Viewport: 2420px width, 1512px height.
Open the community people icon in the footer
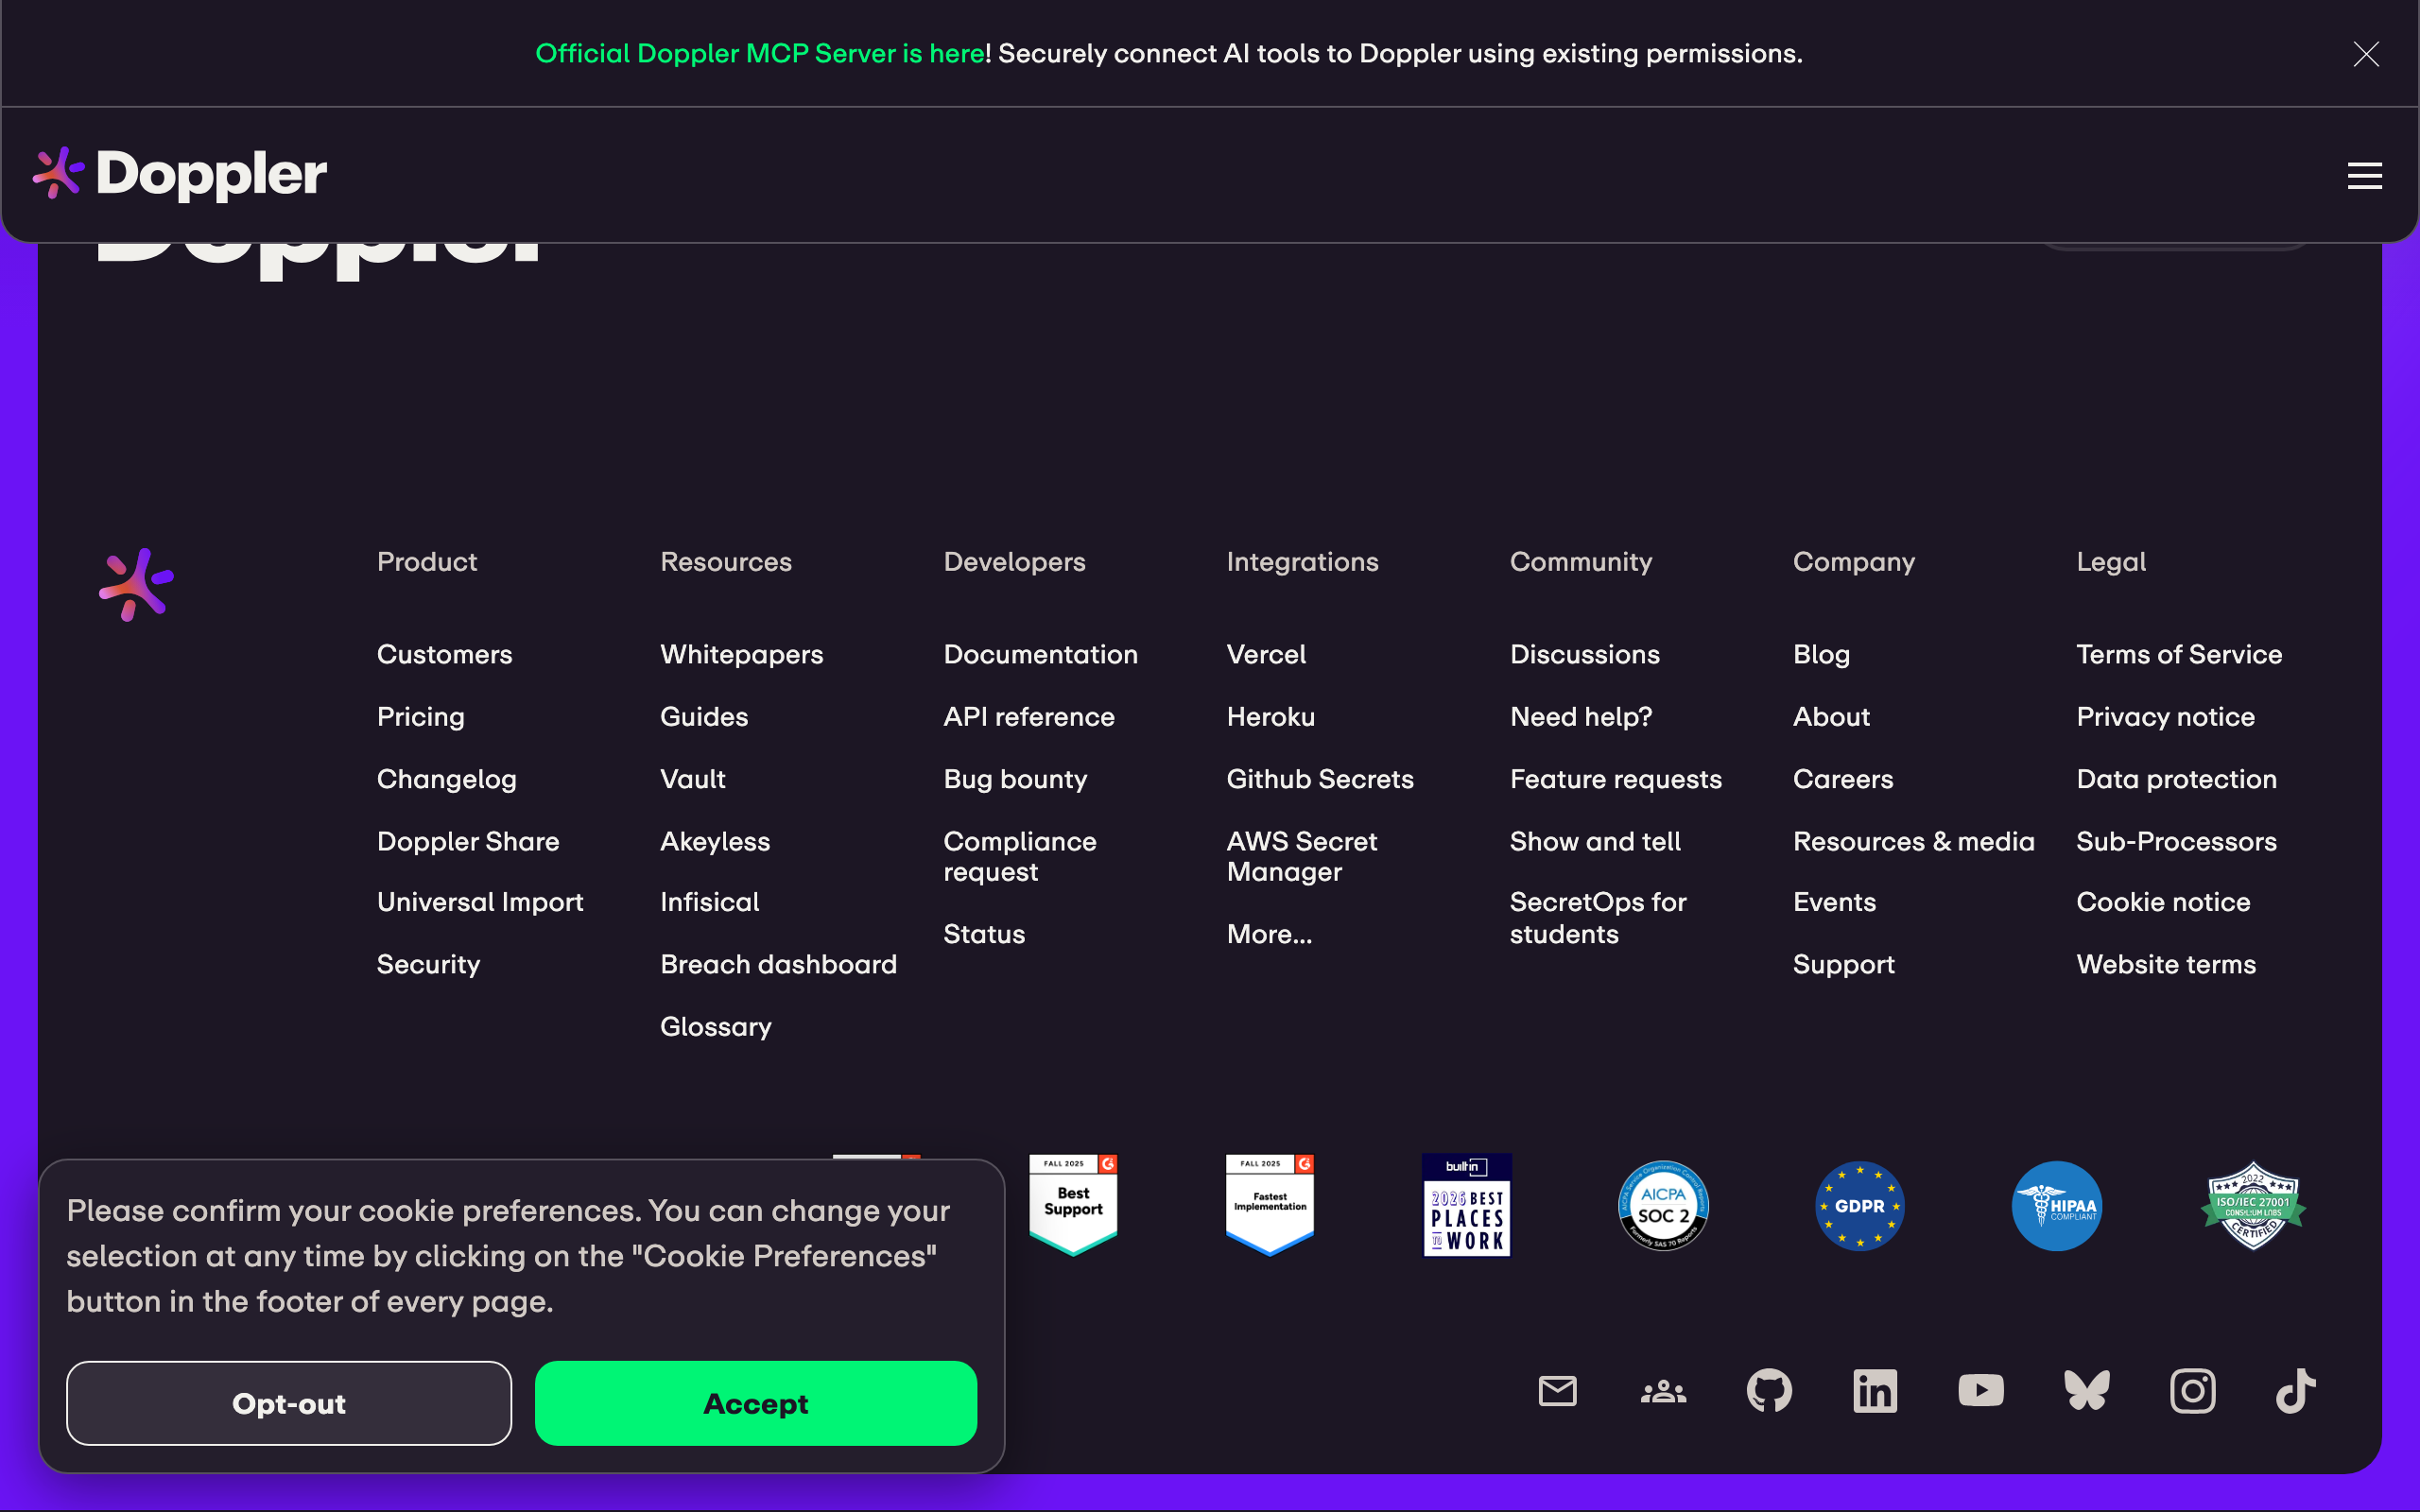[1663, 1391]
